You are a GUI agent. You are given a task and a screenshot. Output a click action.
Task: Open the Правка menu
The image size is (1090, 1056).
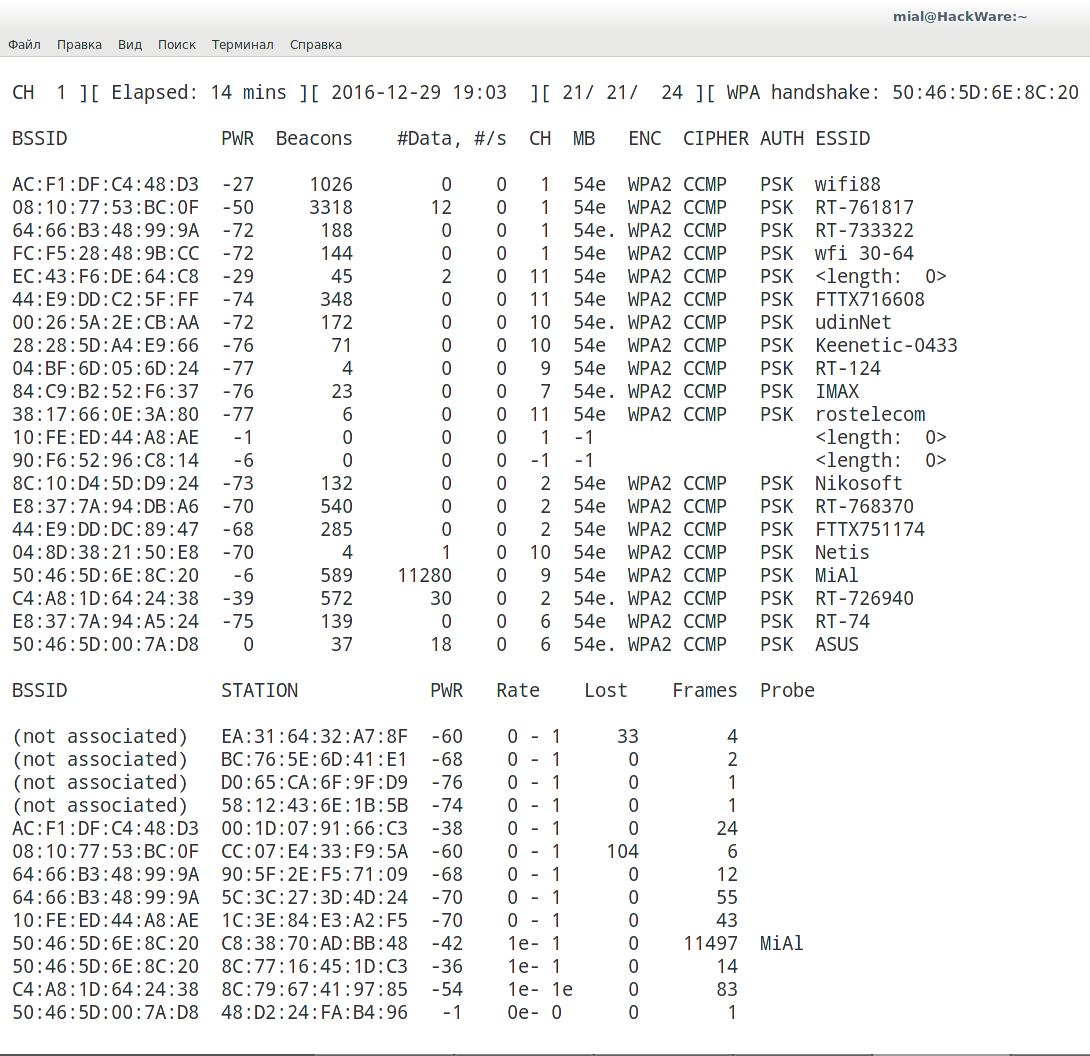pyautogui.click(x=79, y=45)
